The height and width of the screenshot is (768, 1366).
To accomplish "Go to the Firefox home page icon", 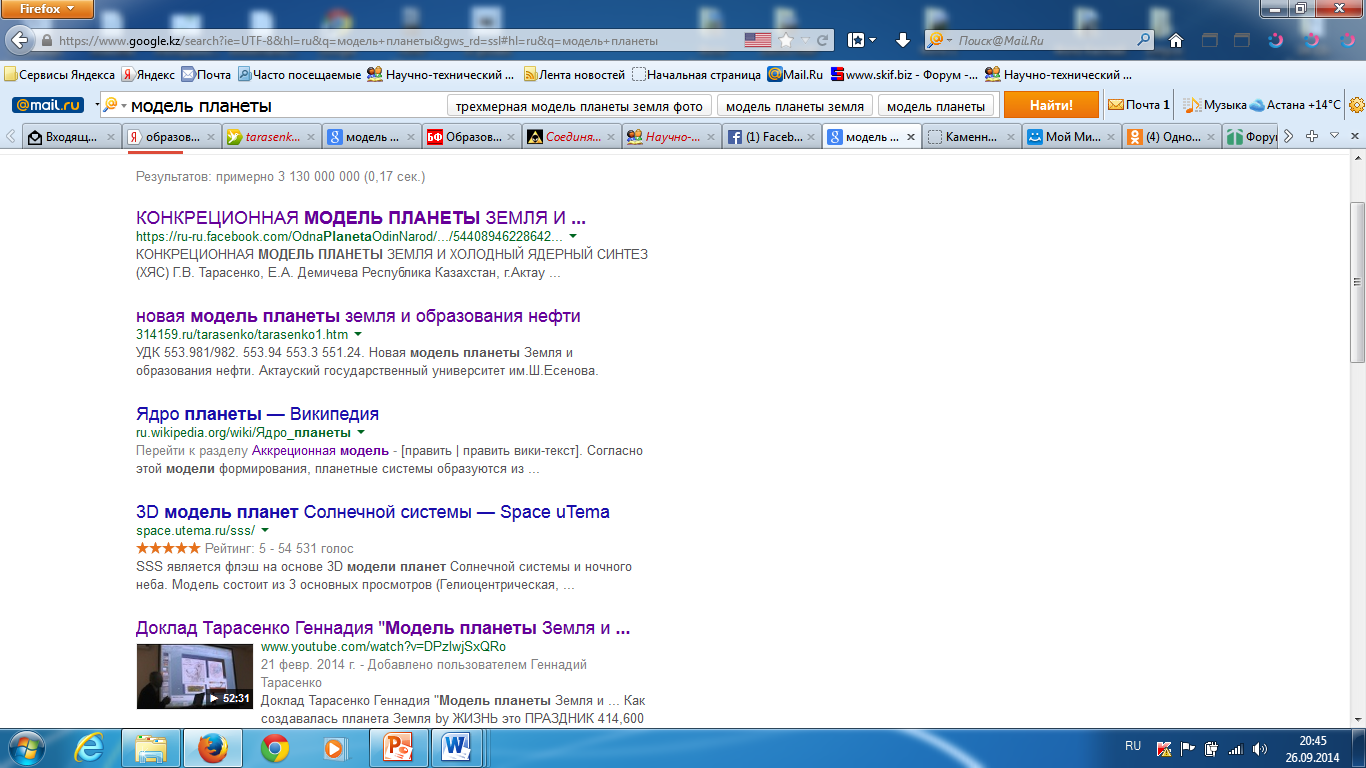I will pos(1176,41).
